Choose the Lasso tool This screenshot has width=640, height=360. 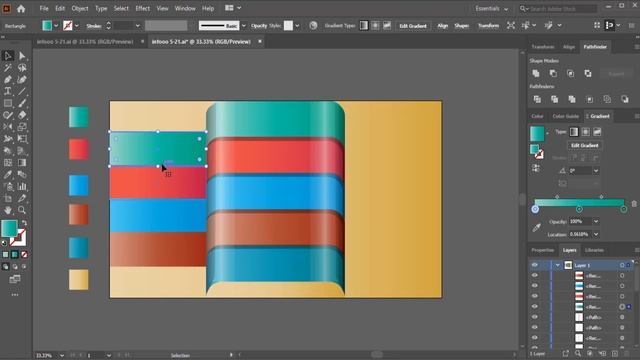click(x=22, y=67)
